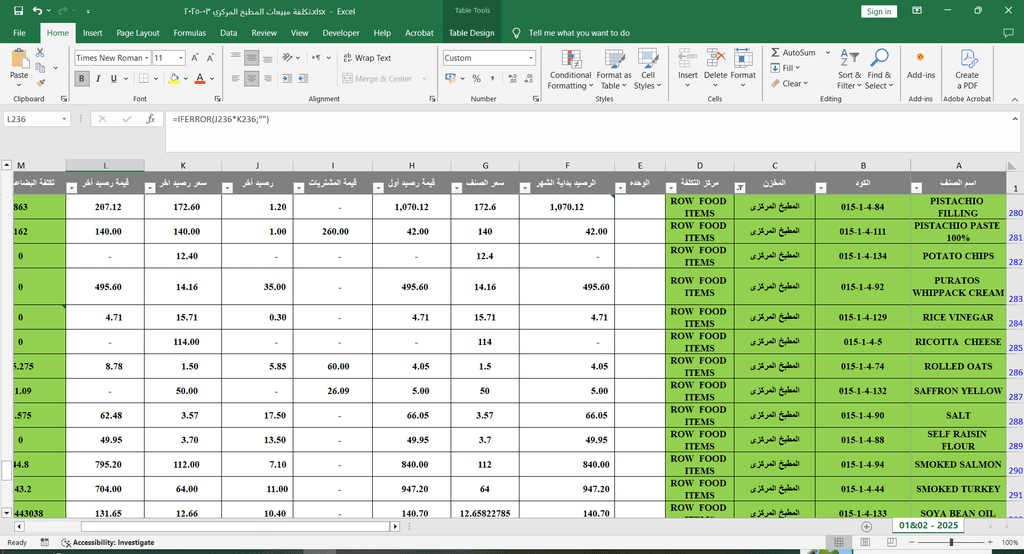Viewport: 1024px width, 554px height.
Task: Switch to the Insert tab
Action: pos(93,33)
